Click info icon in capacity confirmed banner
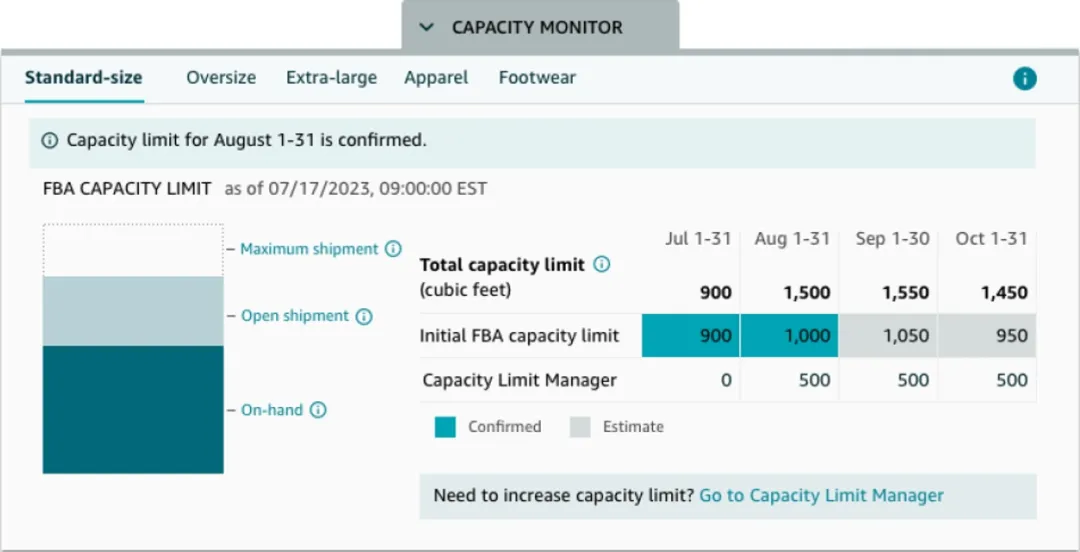The height and width of the screenshot is (552, 1080). [50, 141]
